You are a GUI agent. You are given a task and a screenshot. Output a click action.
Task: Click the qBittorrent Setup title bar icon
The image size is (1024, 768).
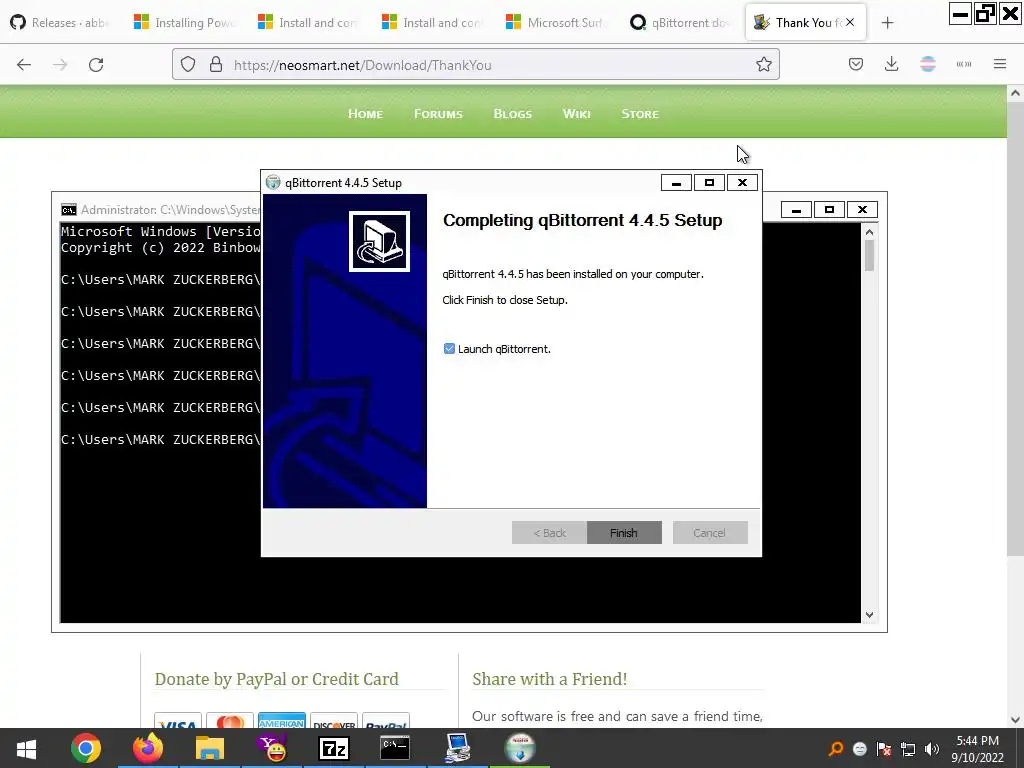273,183
